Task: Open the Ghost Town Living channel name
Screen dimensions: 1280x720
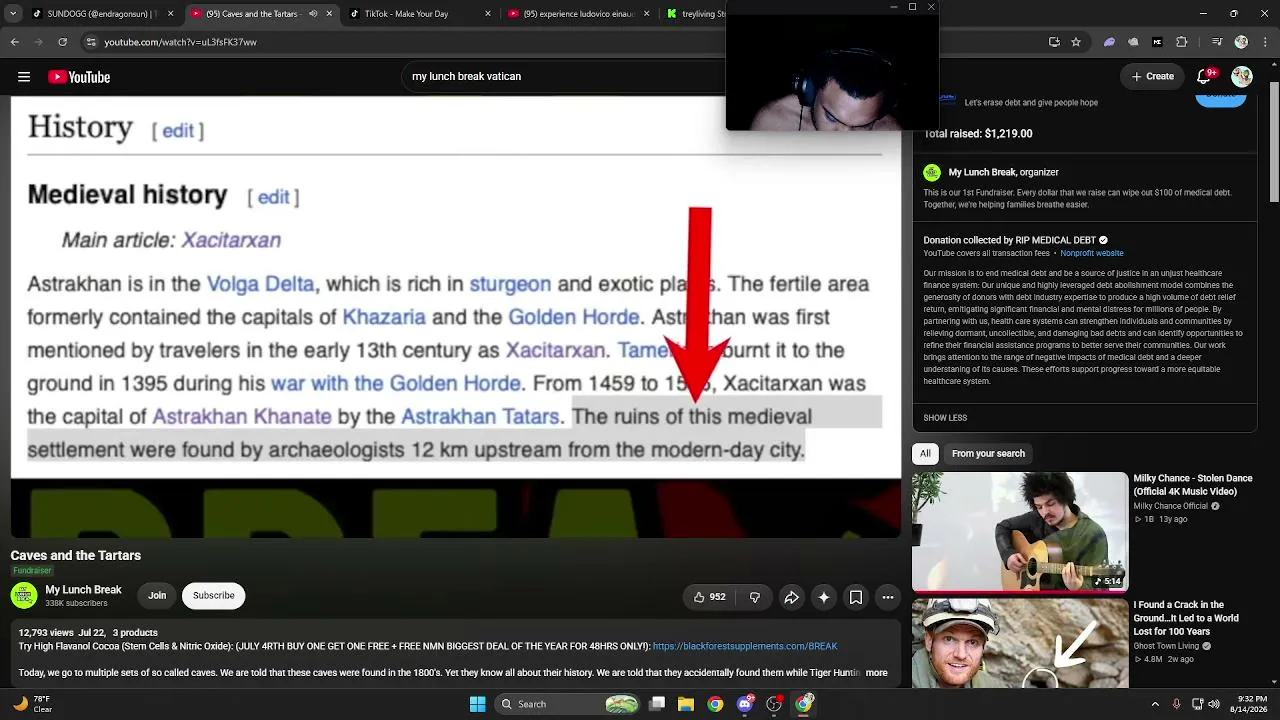Action: tap(1166, 646)
